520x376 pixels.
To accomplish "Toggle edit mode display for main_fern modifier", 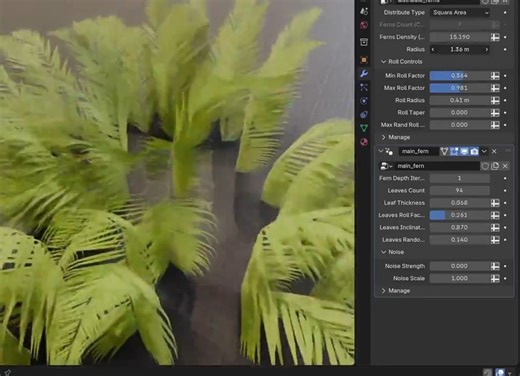I will (454, 151).
